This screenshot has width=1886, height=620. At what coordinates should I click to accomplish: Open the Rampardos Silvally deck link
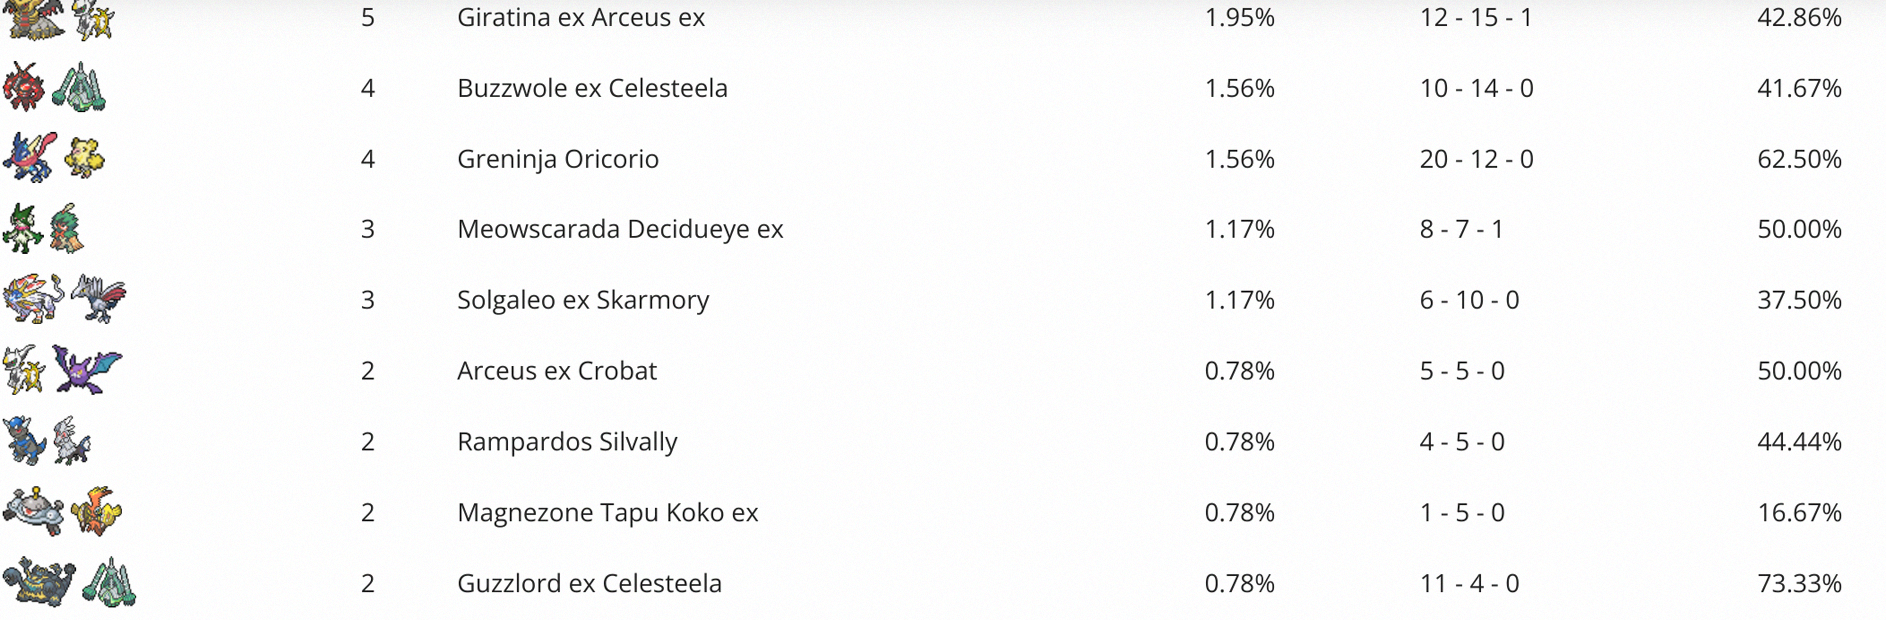click(x=567, y=442)
